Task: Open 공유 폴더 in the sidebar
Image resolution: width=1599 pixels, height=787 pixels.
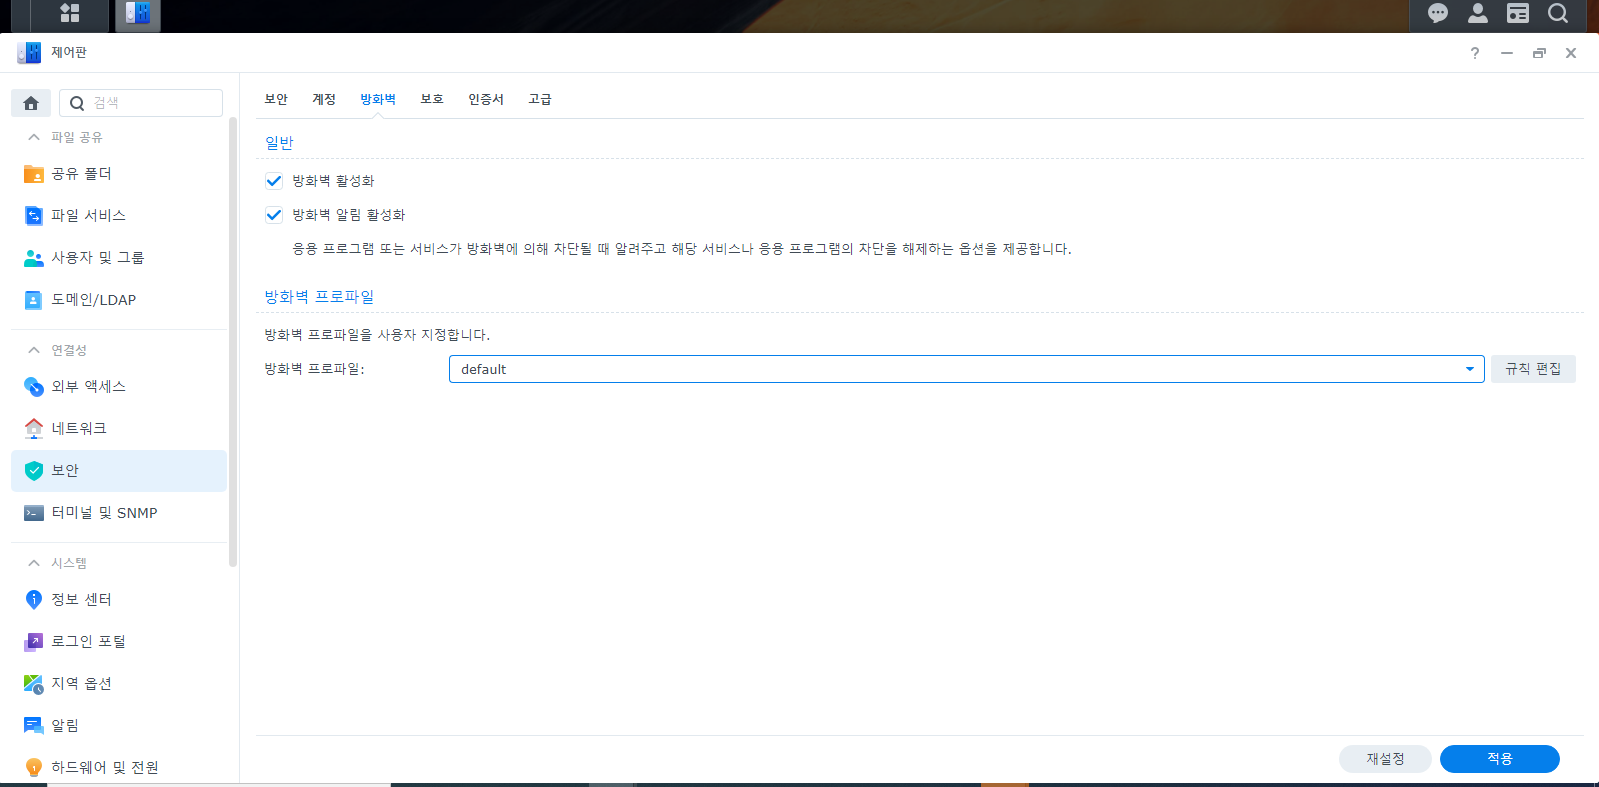Action: point(119,174)
